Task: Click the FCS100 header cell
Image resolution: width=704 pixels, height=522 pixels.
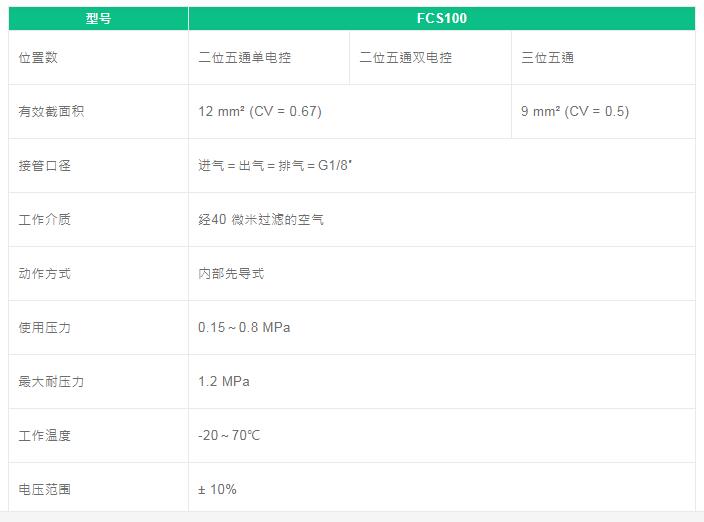Action: pyautogui.click(x=441, y=18)
